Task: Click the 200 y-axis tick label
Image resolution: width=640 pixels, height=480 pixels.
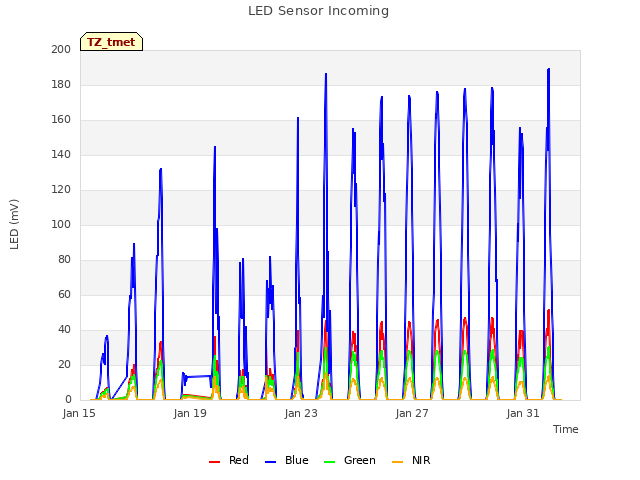Action: pos(61,49)
